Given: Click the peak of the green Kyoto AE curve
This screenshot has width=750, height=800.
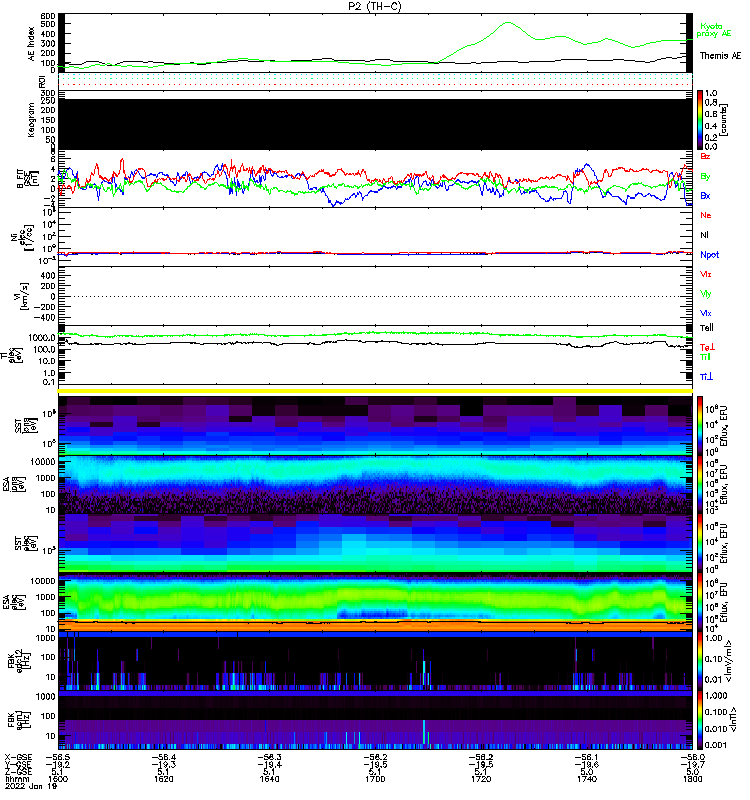Looking at the screenshot, I should (507, 22).
